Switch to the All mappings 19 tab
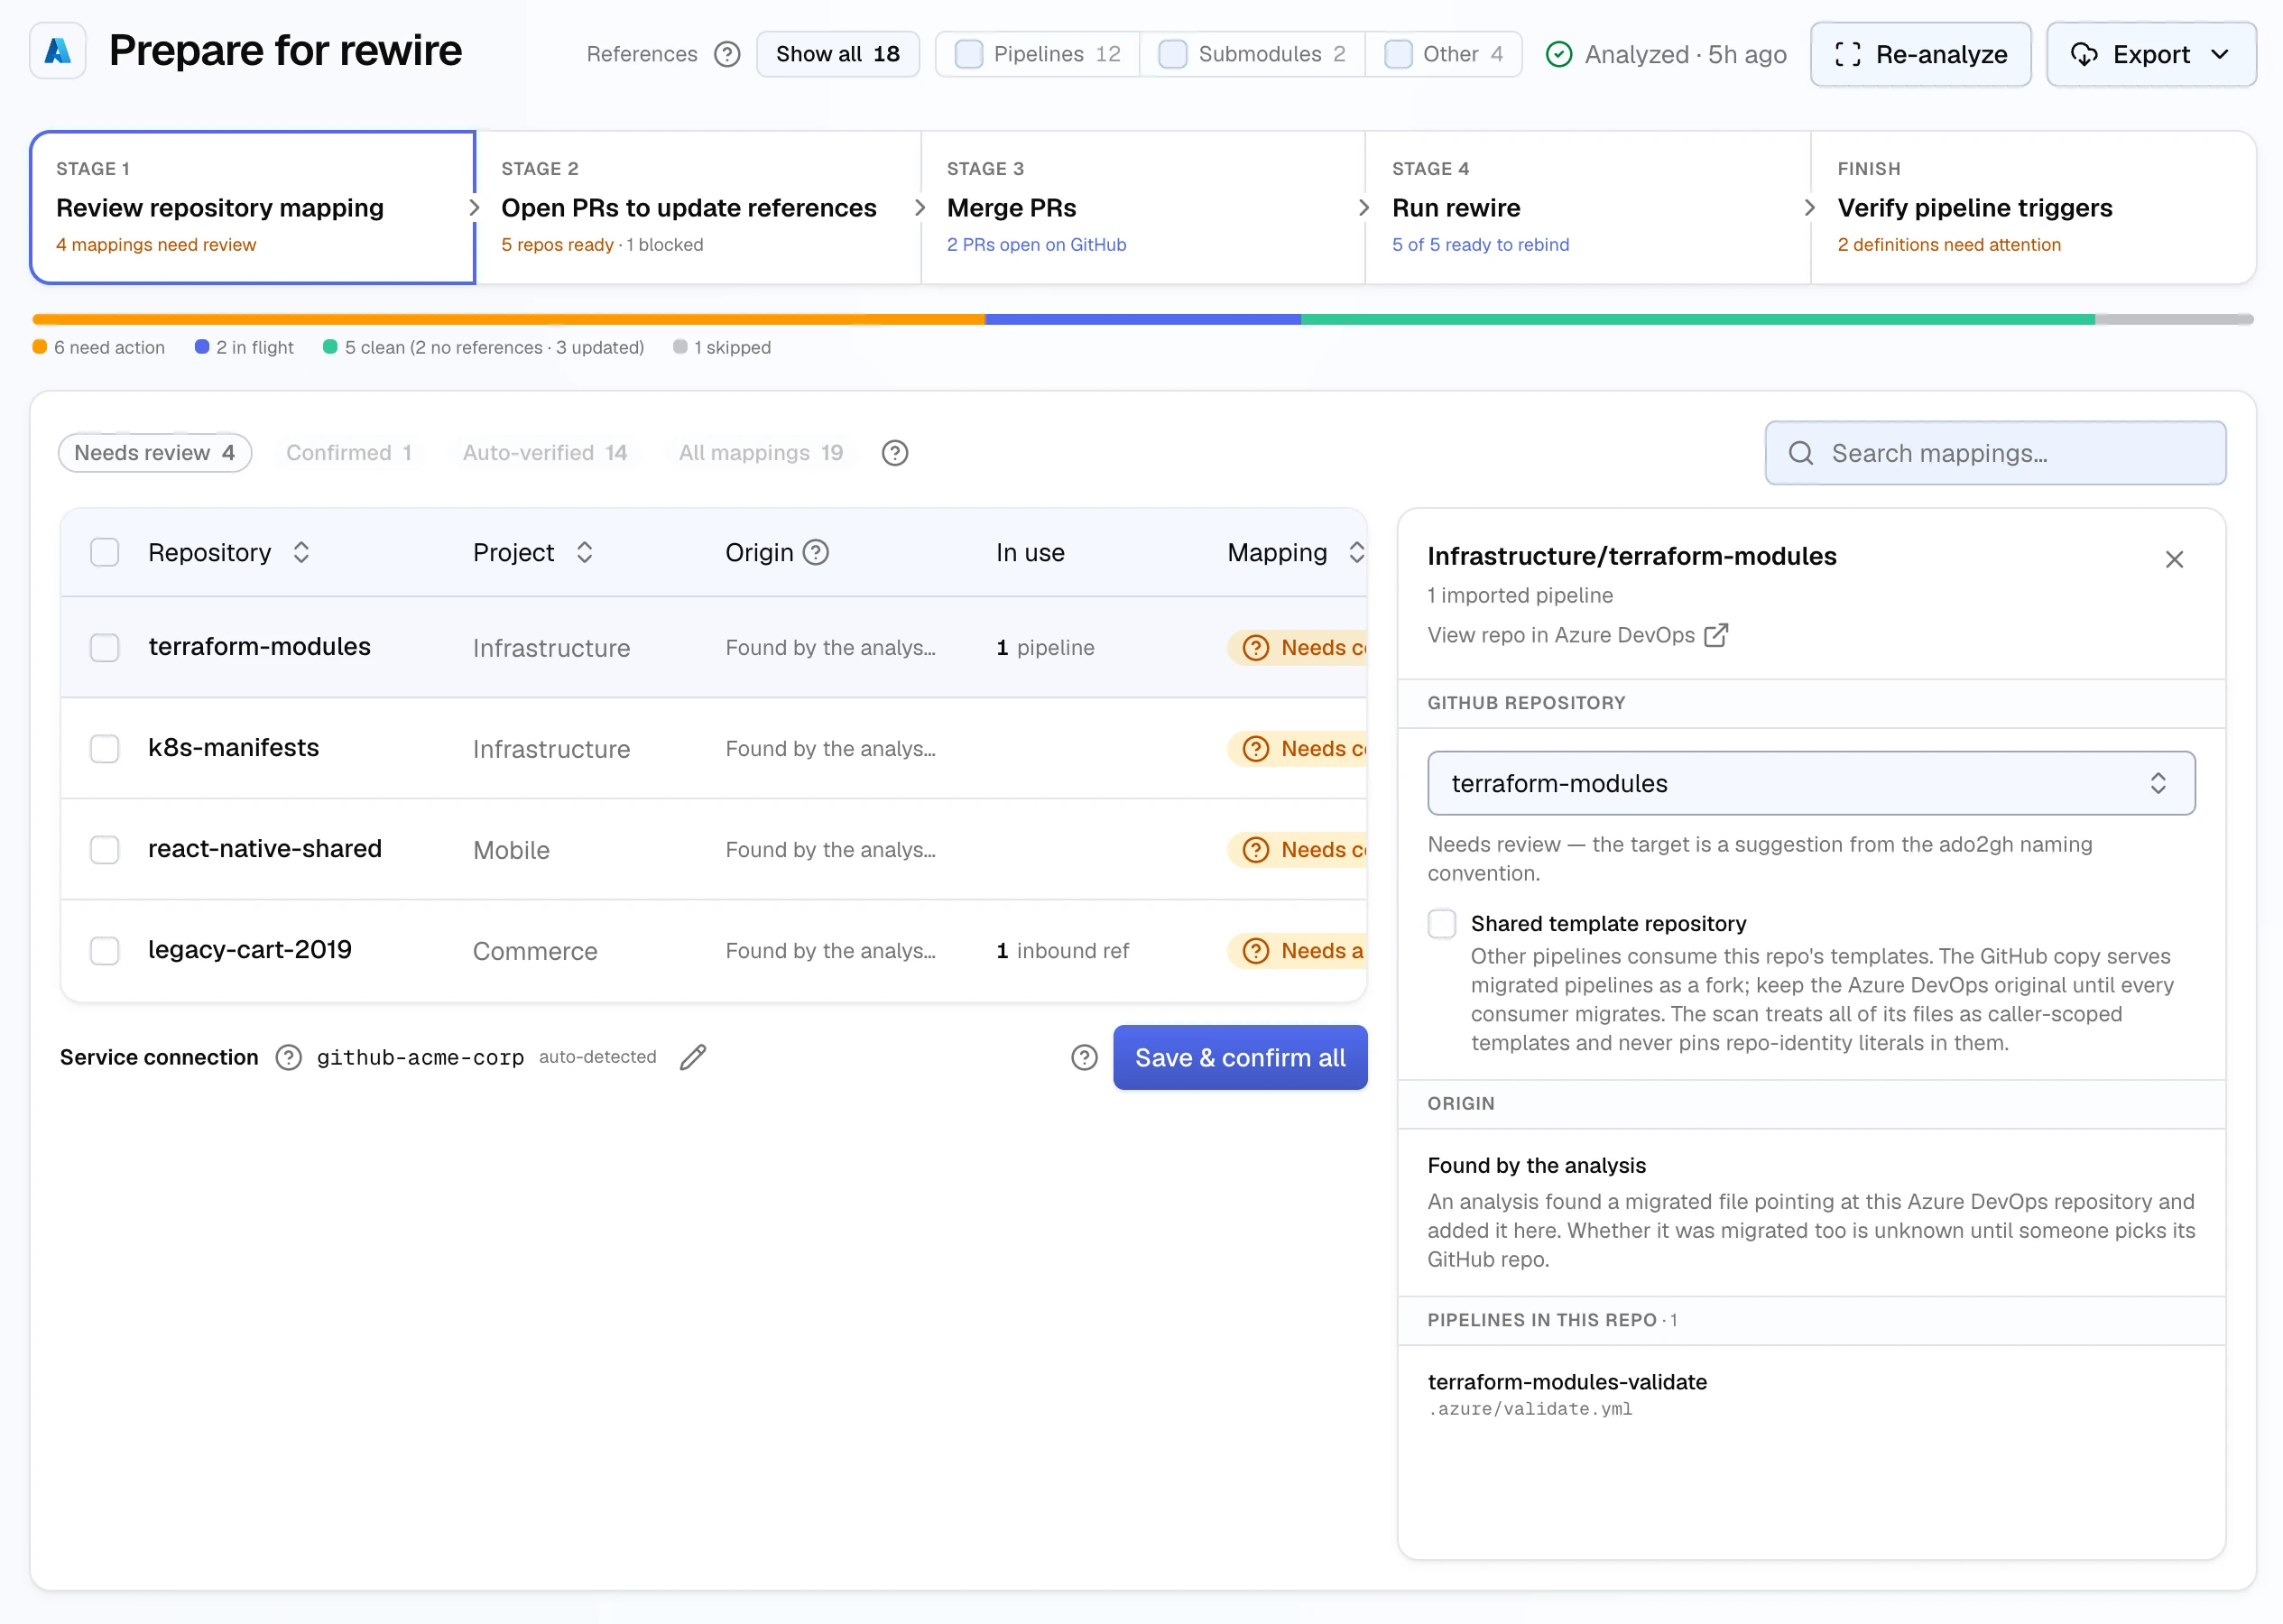This screenshot has width=2283, height=1624. tap(761, 453)
